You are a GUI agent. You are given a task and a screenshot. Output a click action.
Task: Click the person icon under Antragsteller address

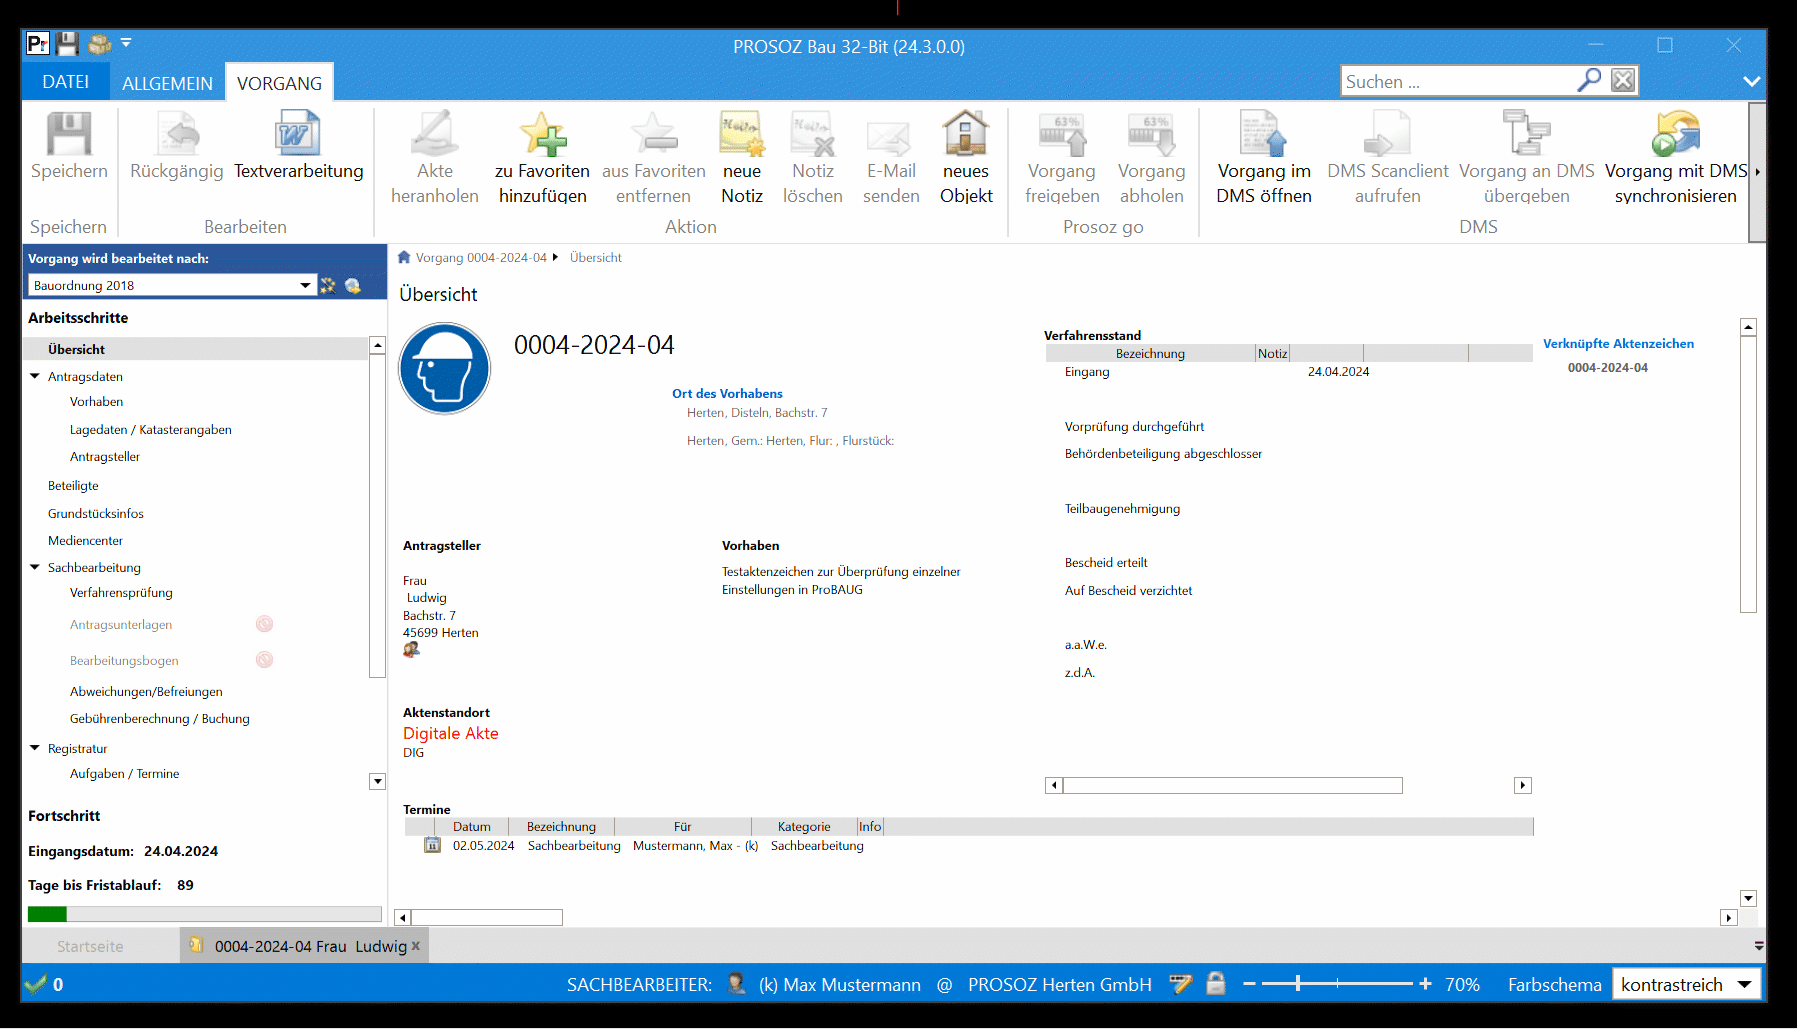(x=411, y=650)
